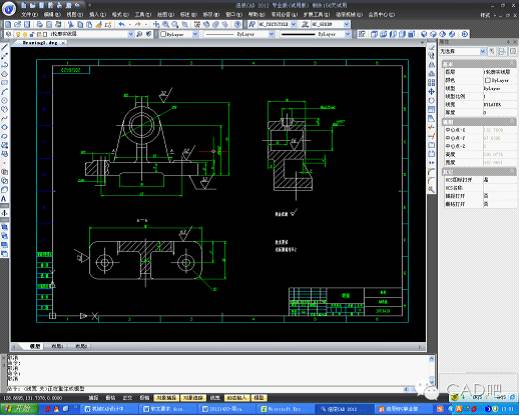Image resolution: width=520 pixels, height=416 pixels.
Task: Select the Rectangle tool in draw toolbar
Action: coord(4,83)
